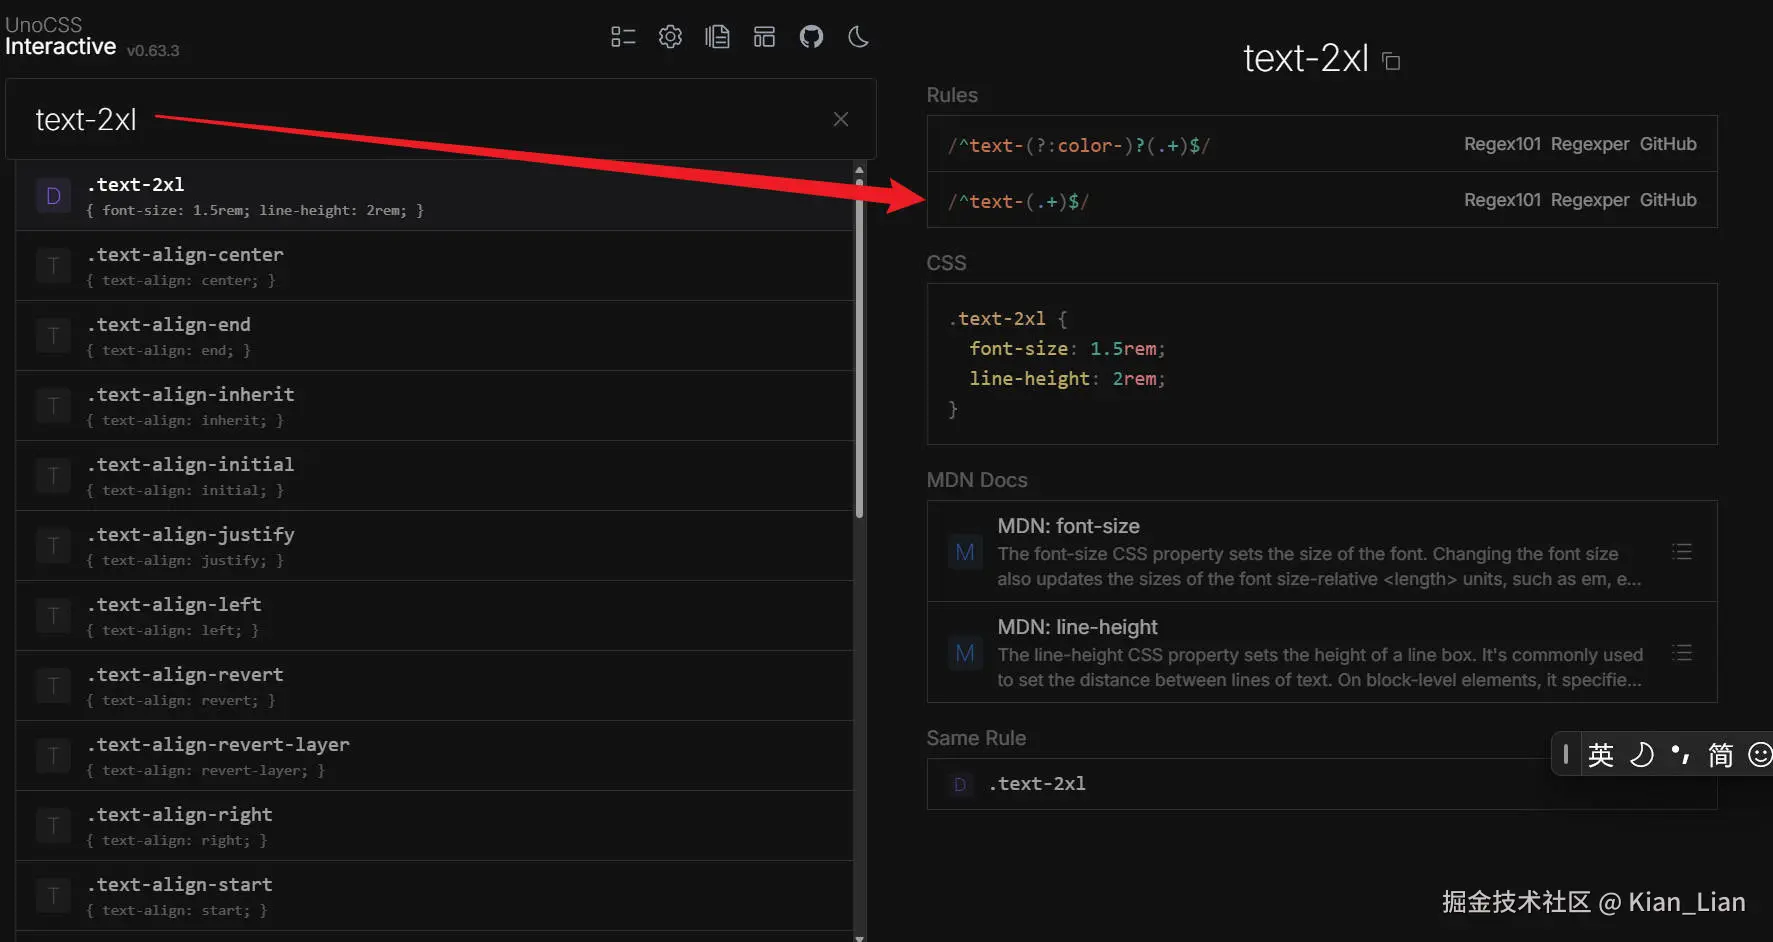Open Regexper link for the second rule

[x=1589, y=200]
